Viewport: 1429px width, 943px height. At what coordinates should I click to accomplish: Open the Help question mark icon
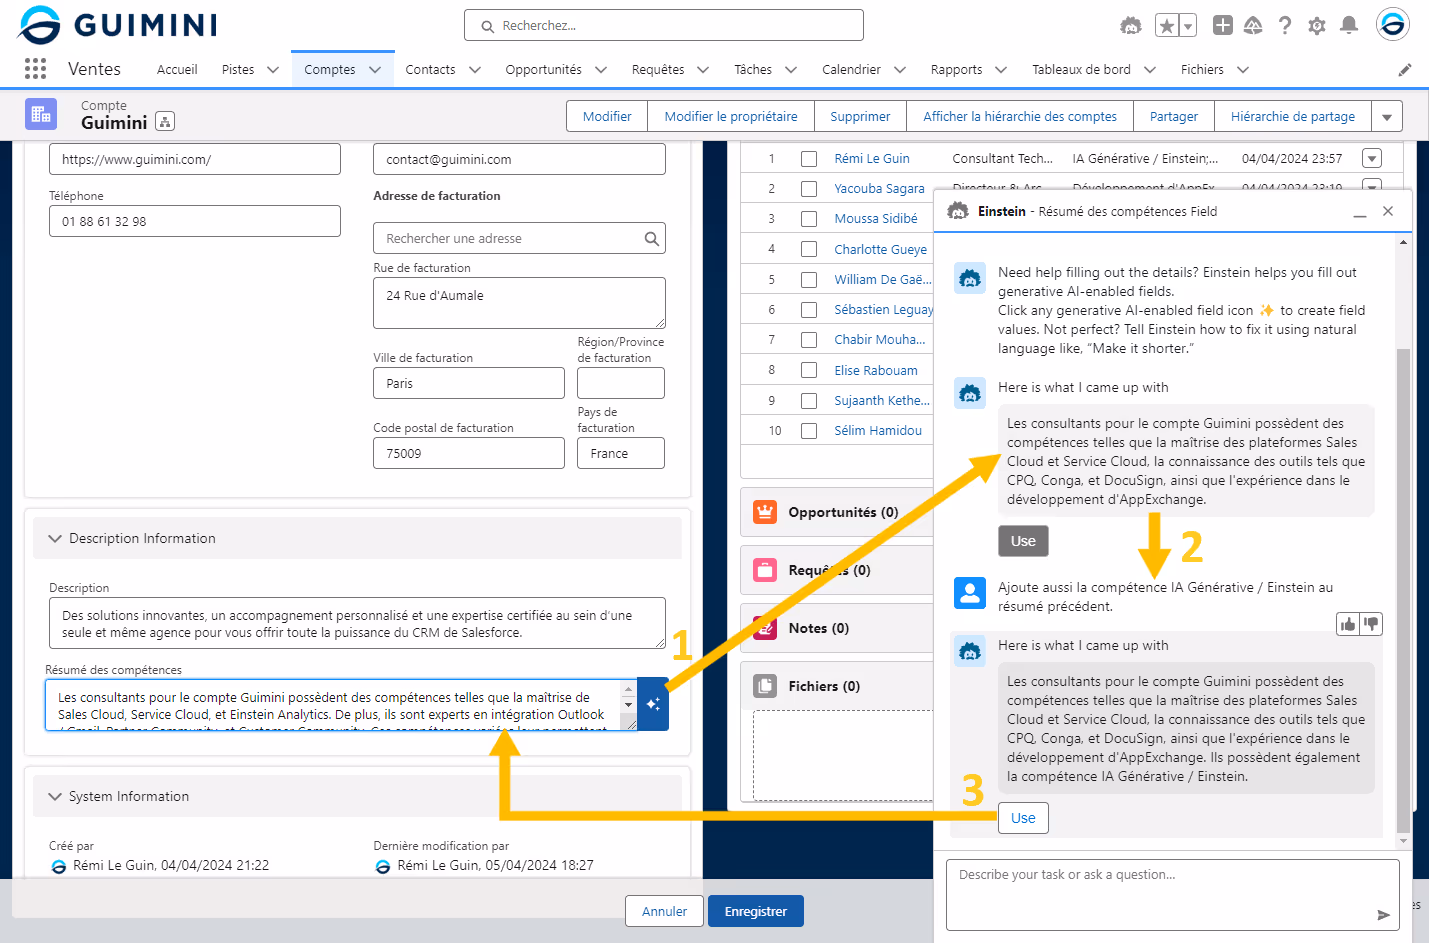click(1285, 25)
